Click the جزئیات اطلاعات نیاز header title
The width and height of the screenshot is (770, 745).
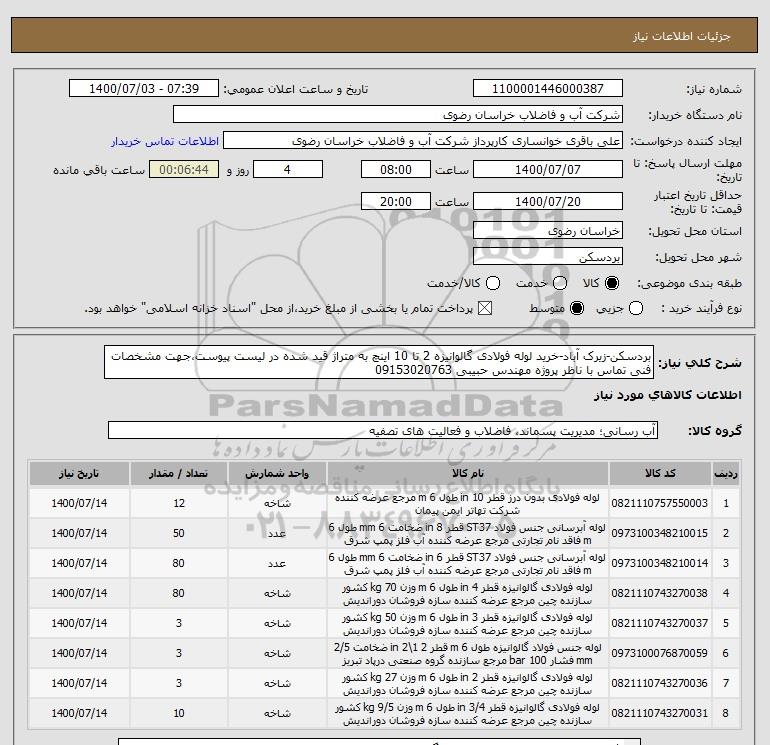pos(682,36)
